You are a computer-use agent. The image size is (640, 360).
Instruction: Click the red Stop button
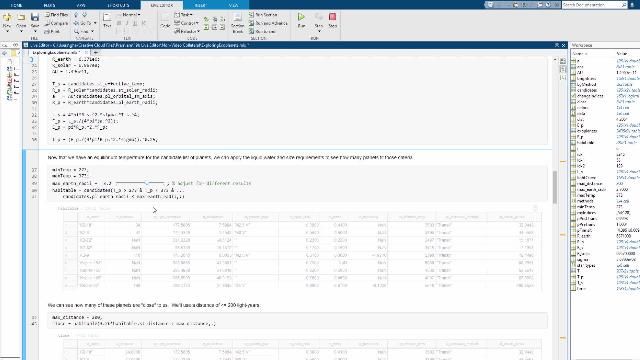[333, 20]
